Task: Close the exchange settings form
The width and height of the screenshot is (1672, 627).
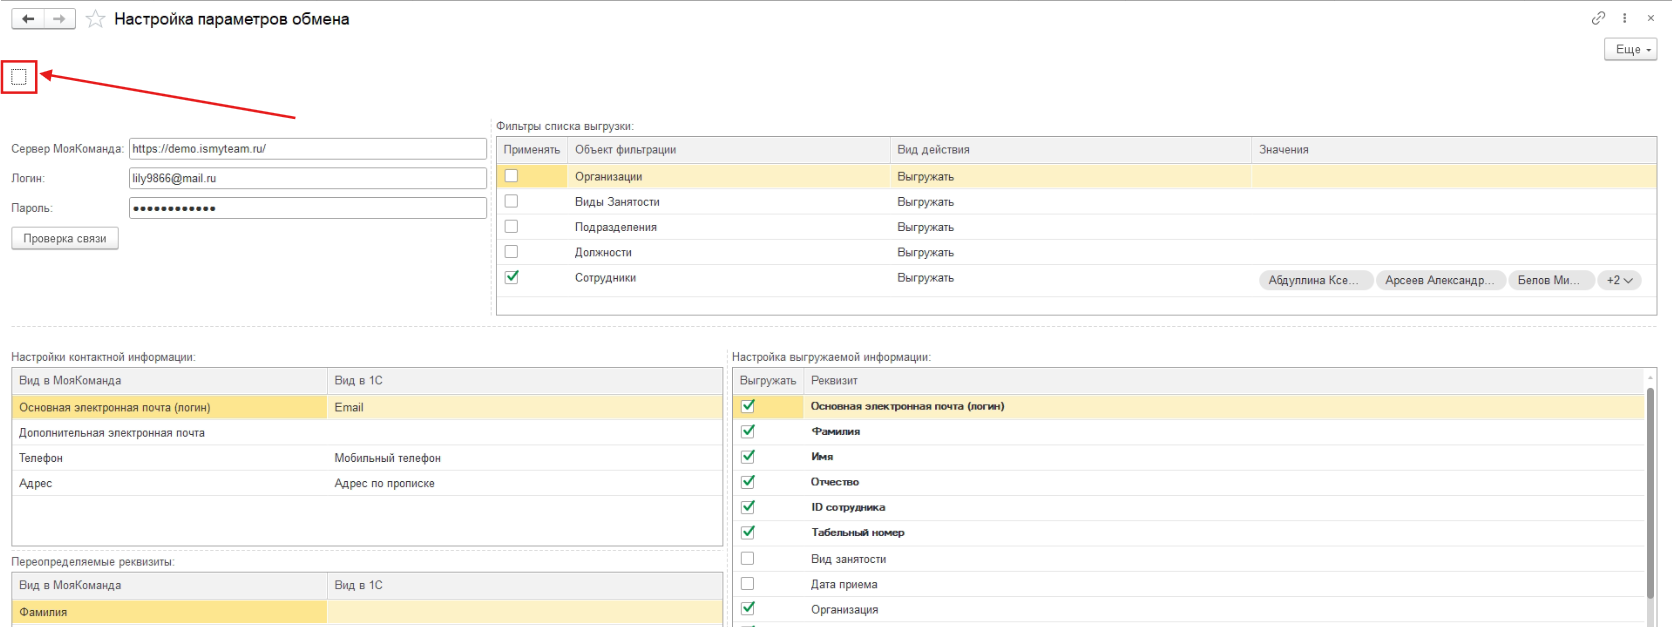Action: coord(1651,18)
